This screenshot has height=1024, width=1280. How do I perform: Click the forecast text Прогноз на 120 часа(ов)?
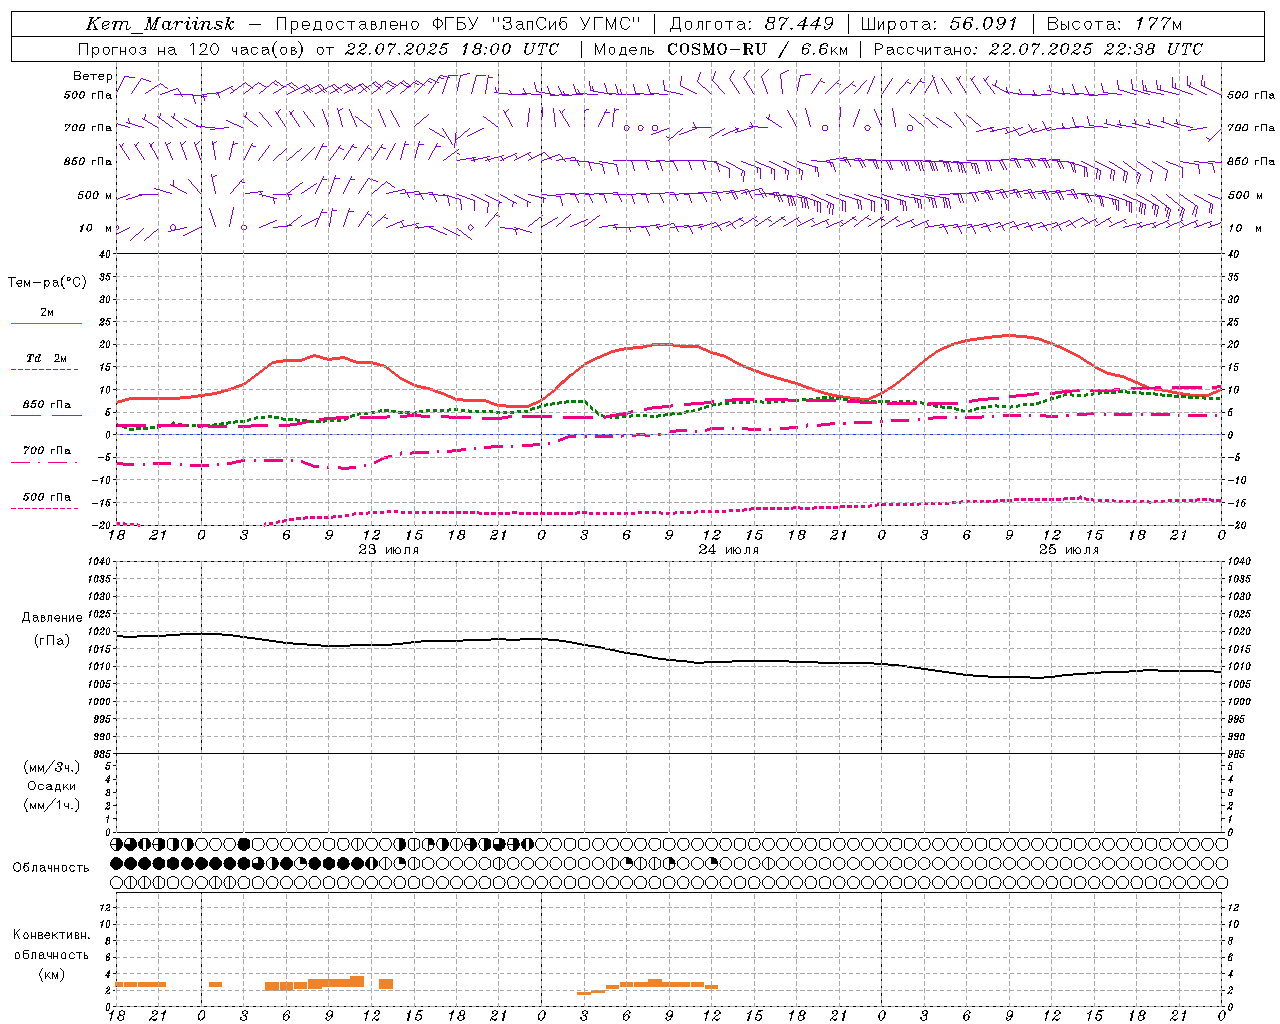[192, 49]
